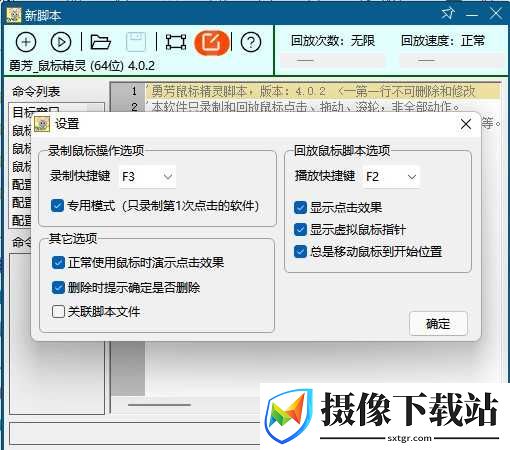Enable 关联脚本文件 checkbox
Viewport: 510px width, 450px height.
tap(58, 312)
